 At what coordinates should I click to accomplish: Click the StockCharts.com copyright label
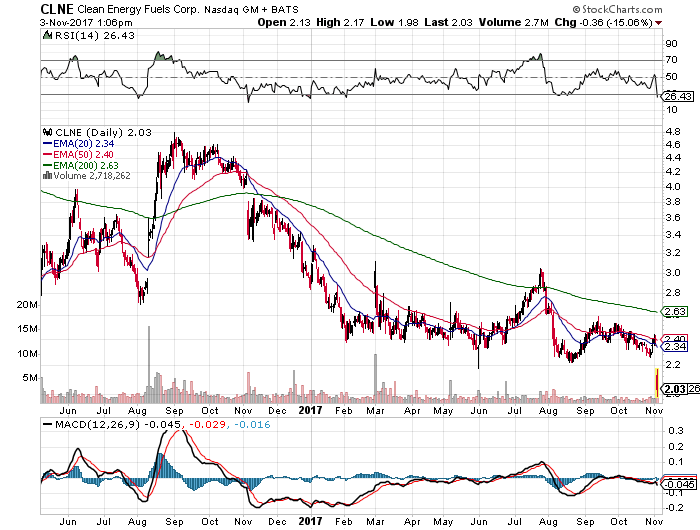click(617, 9)
